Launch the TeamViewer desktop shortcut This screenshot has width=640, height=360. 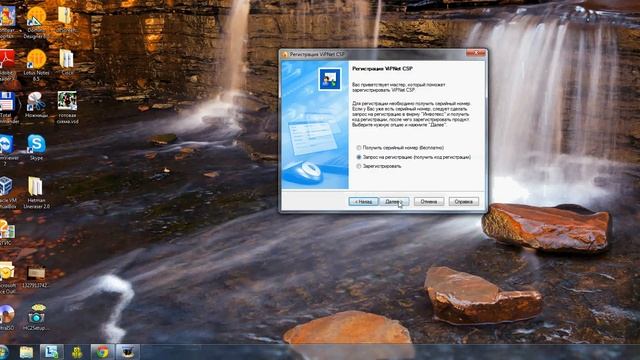coord(7,150)
